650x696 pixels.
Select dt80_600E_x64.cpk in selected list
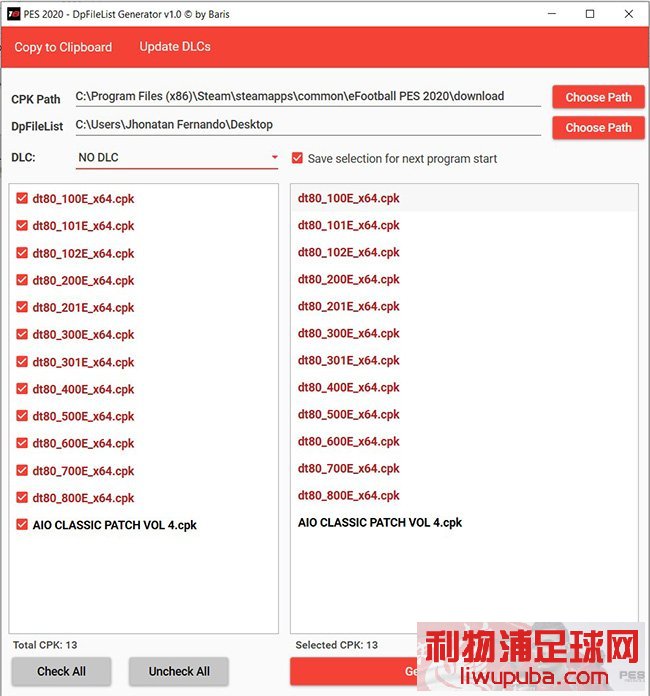click(x=464, y=442)
